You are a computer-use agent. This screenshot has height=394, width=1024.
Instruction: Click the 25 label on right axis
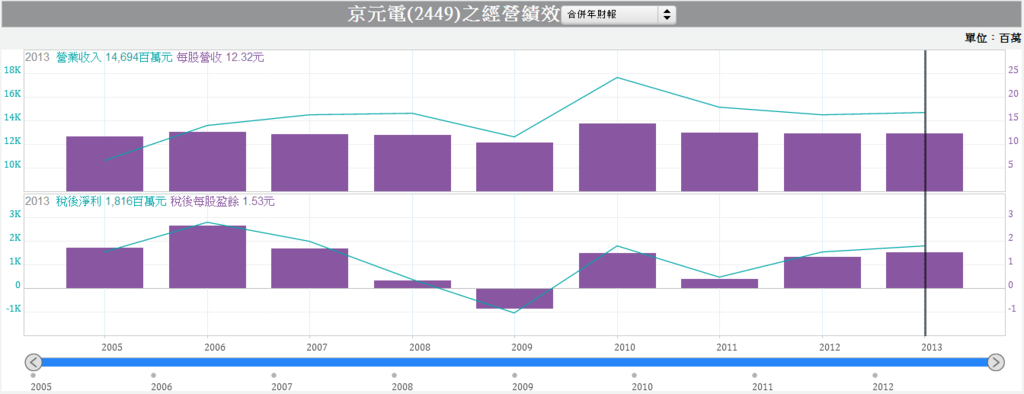tap(1014, 70)
